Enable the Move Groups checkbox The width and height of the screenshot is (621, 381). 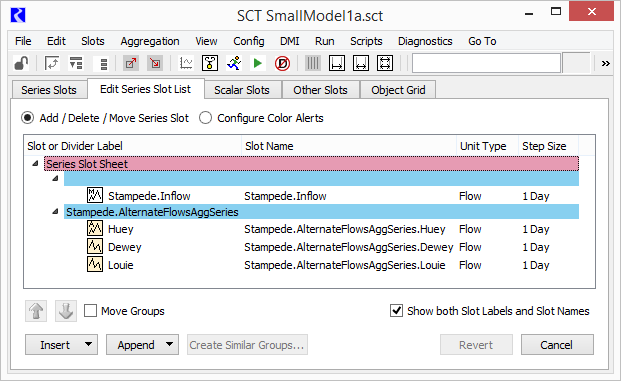point(90,311)
